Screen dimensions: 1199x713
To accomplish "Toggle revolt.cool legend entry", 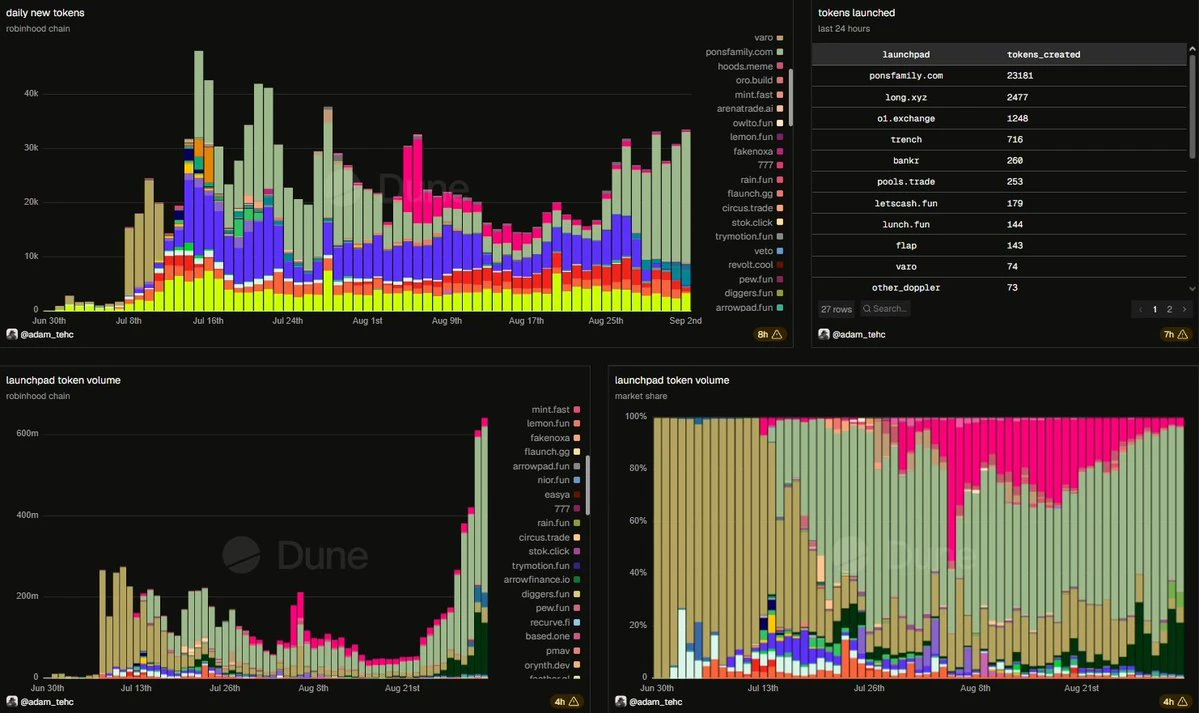I will click(x=755, y=265).
